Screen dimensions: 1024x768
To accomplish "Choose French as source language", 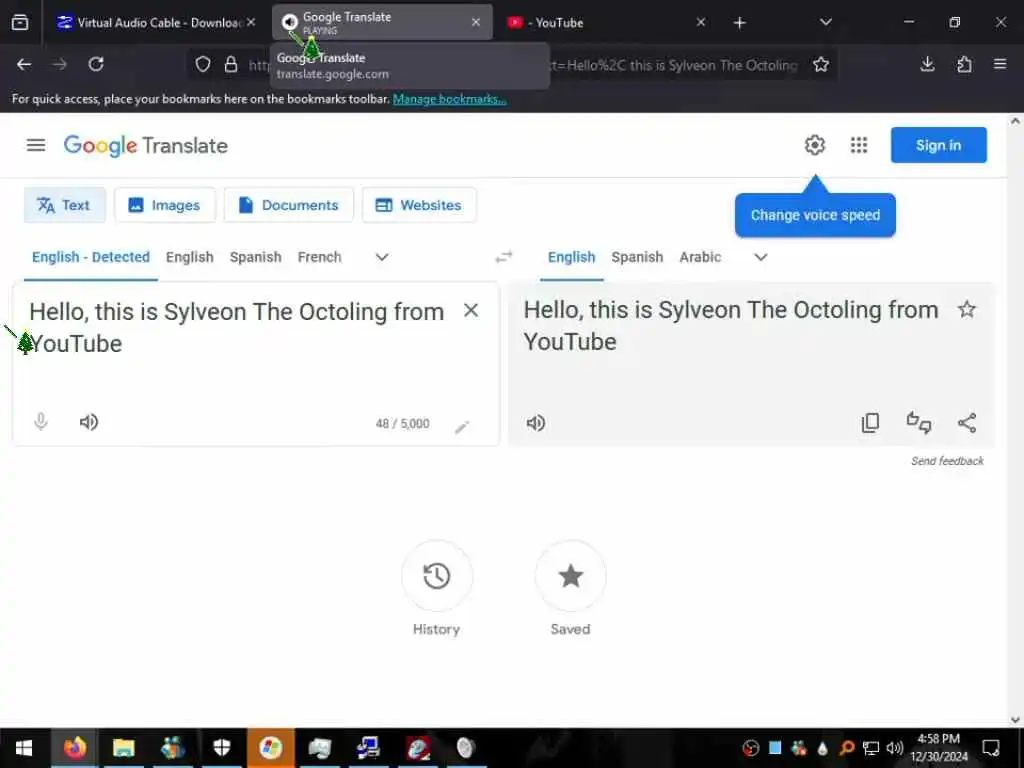I will tap(319, 257).
